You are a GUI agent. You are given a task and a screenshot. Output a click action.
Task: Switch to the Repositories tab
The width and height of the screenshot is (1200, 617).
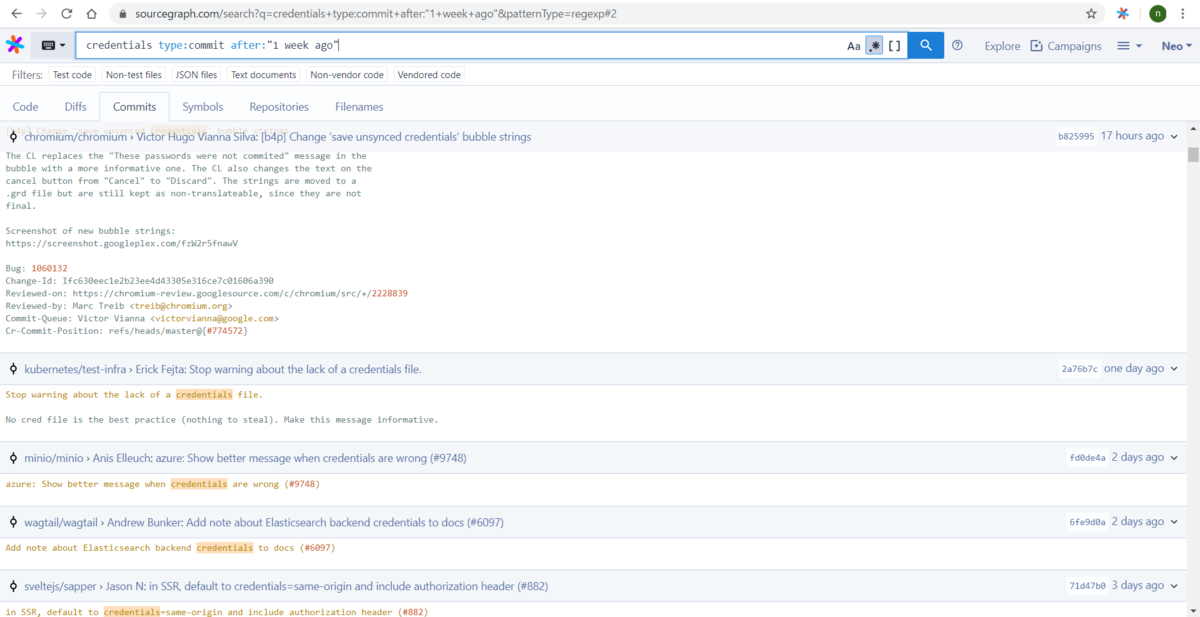(279, 107)
